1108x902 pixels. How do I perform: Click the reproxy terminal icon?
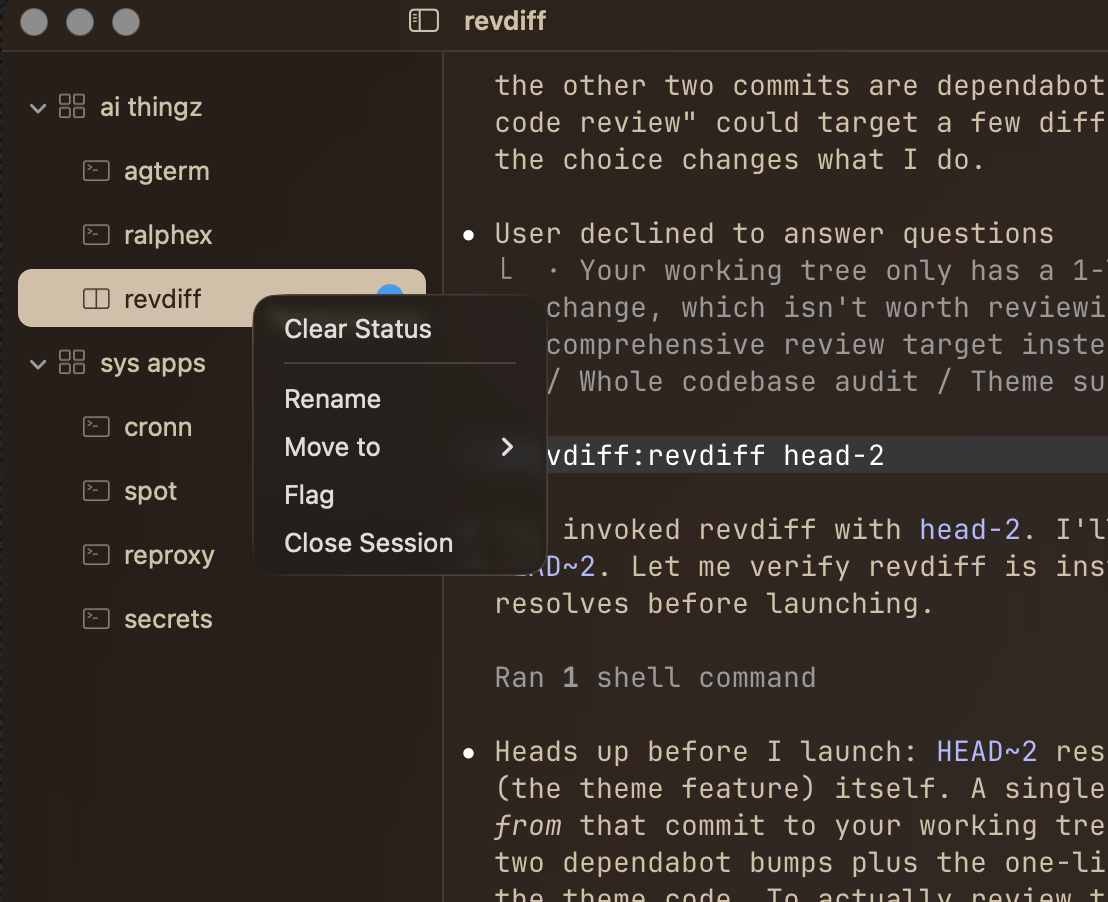coord(96,555)
